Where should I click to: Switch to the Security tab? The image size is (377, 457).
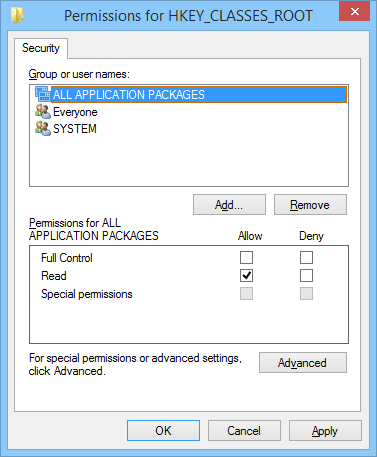click(x=41, y=48)
